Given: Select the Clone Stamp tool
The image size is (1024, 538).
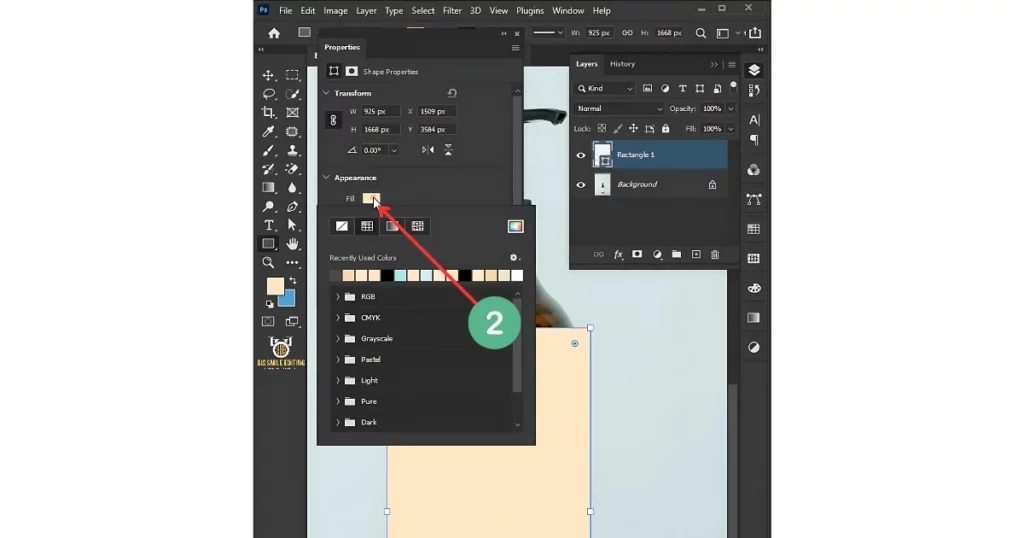Looking at the screenshot, I should point(292,150).
